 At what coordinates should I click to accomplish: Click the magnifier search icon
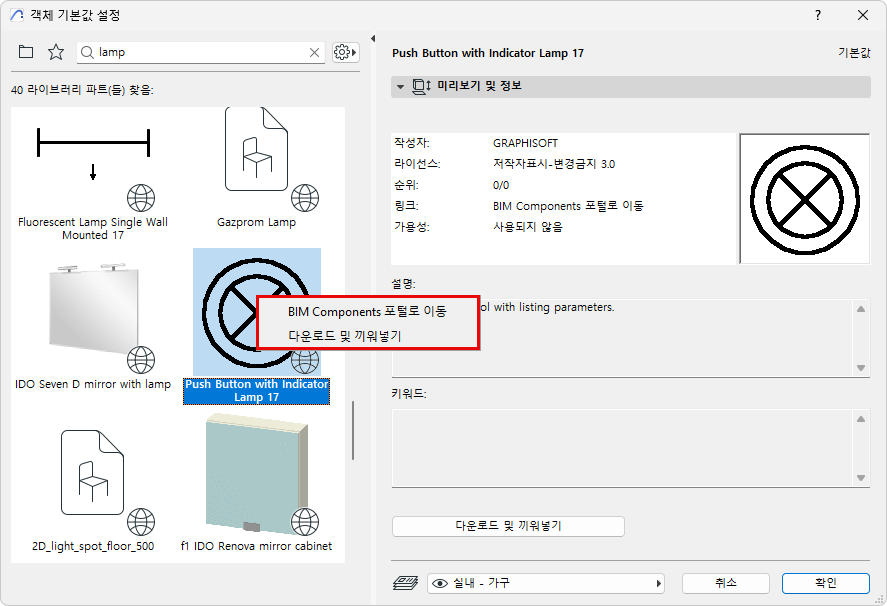point(87,53)
